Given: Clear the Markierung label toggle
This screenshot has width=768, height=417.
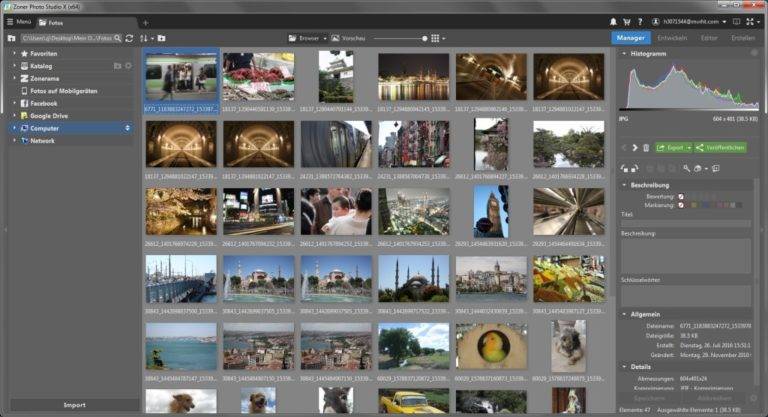Looking at the screenshot, I should click(x=681, y=205).
